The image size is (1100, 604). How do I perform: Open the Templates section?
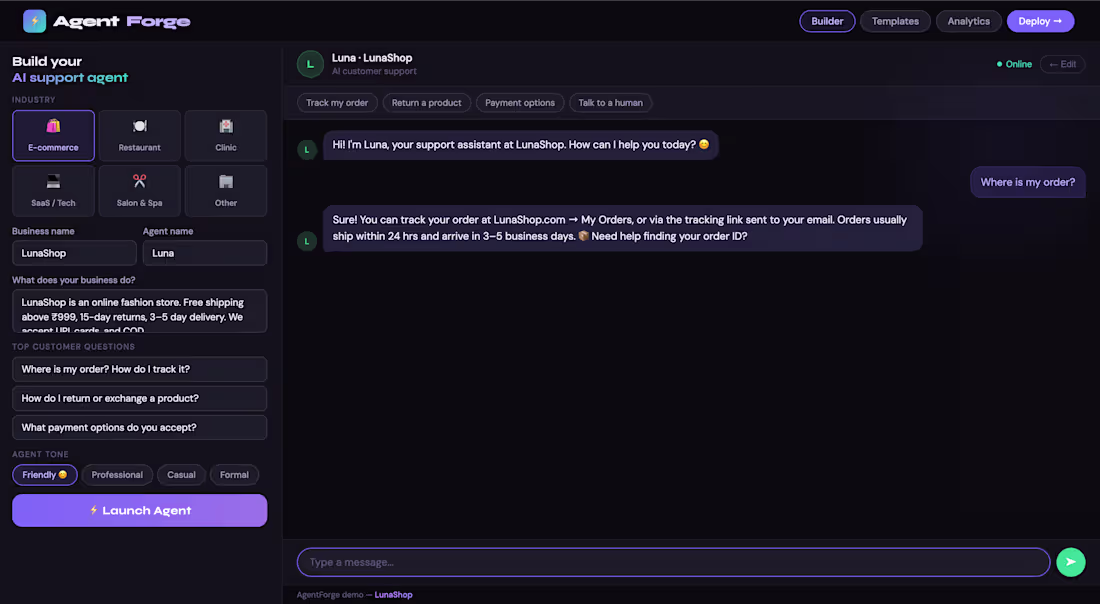click(x=894, y=20)
